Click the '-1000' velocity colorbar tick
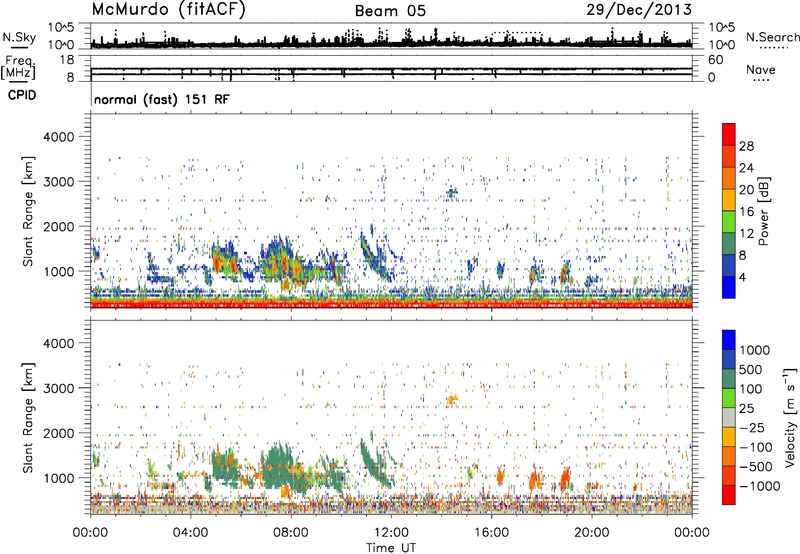 coord(759,486)
